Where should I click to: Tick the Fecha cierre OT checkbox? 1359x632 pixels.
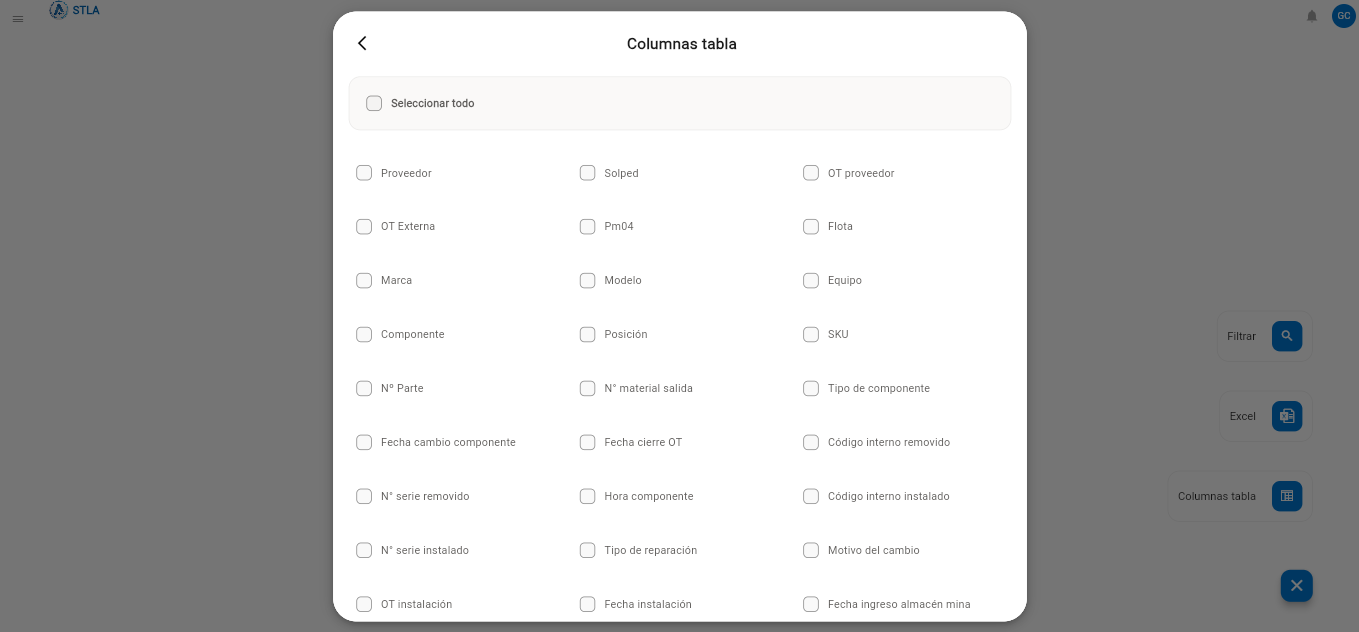[x=587, y=443]
